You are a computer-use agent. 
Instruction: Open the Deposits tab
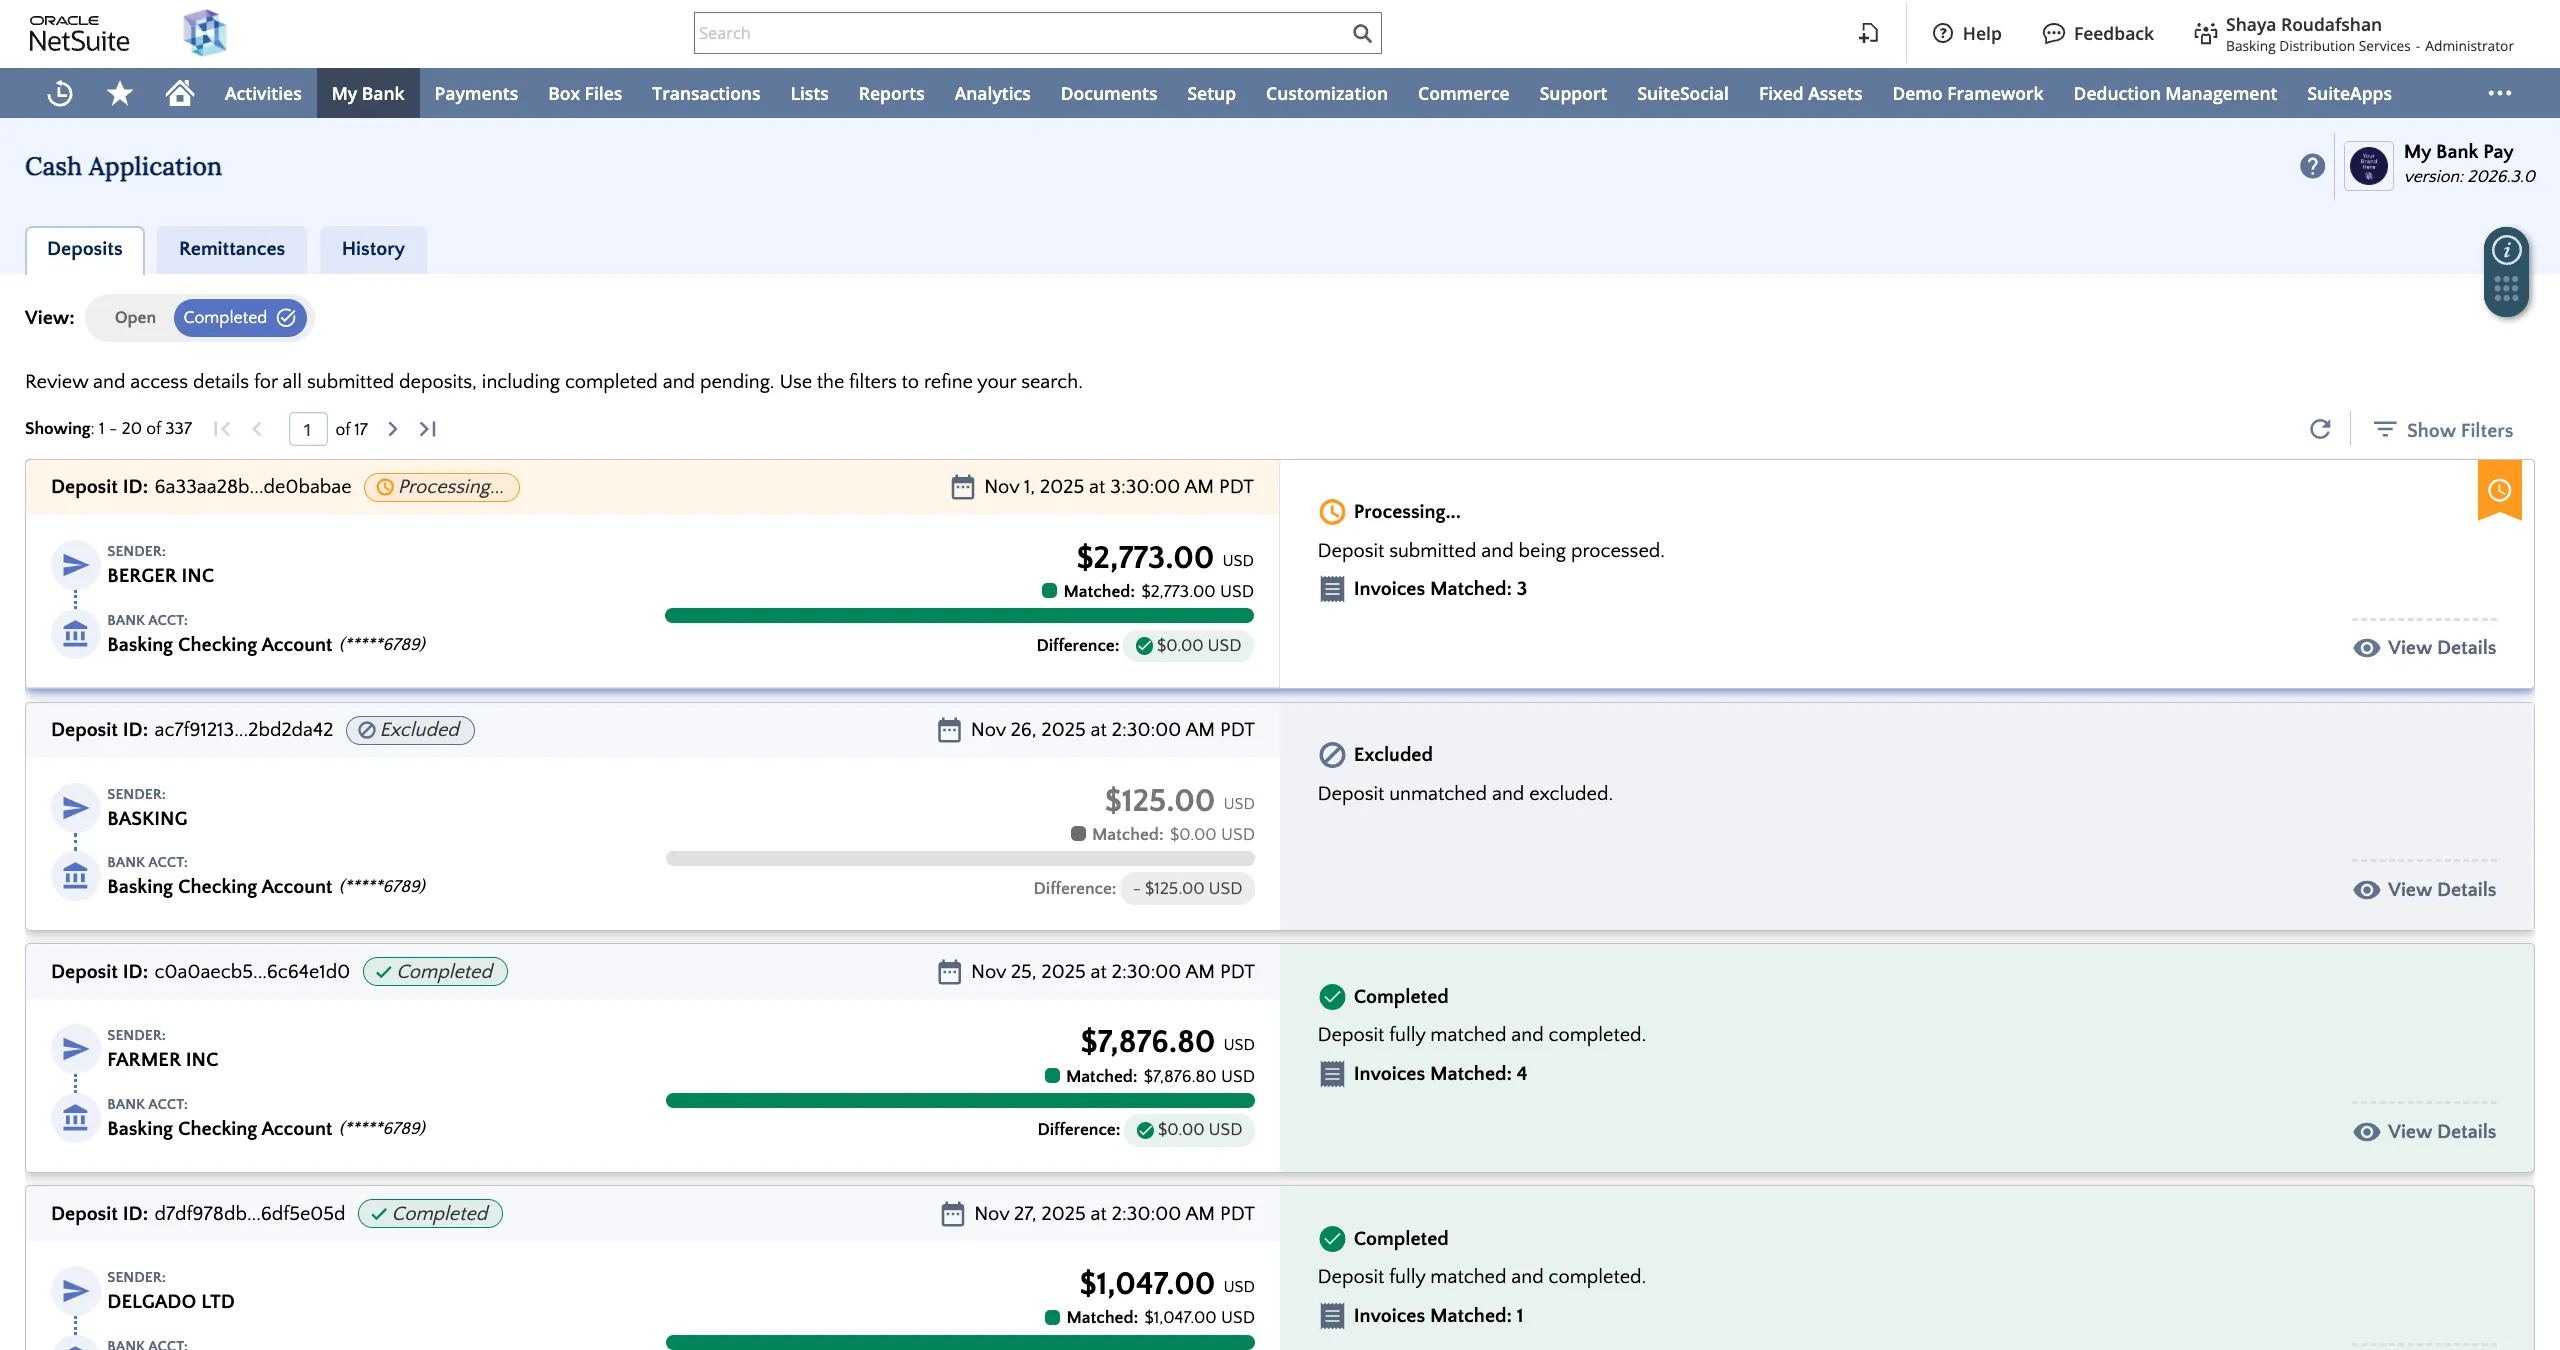(x=85, y=249)
